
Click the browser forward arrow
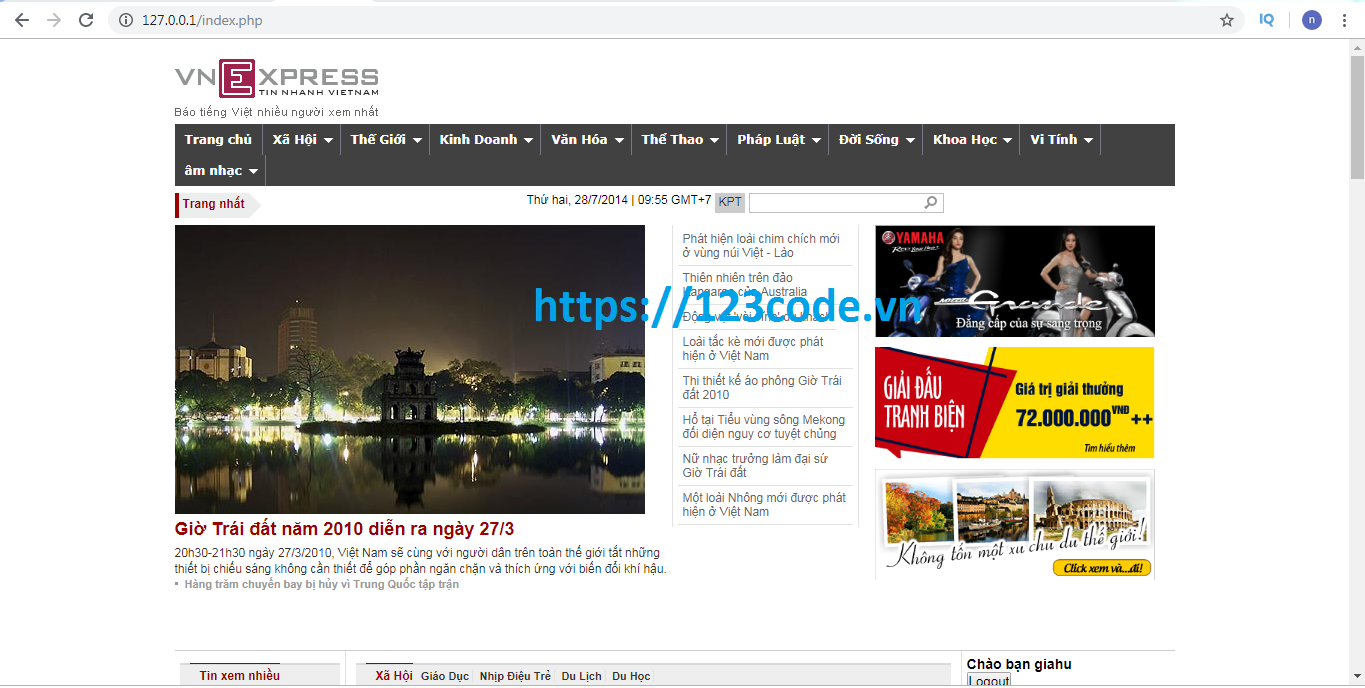[53, 19]
